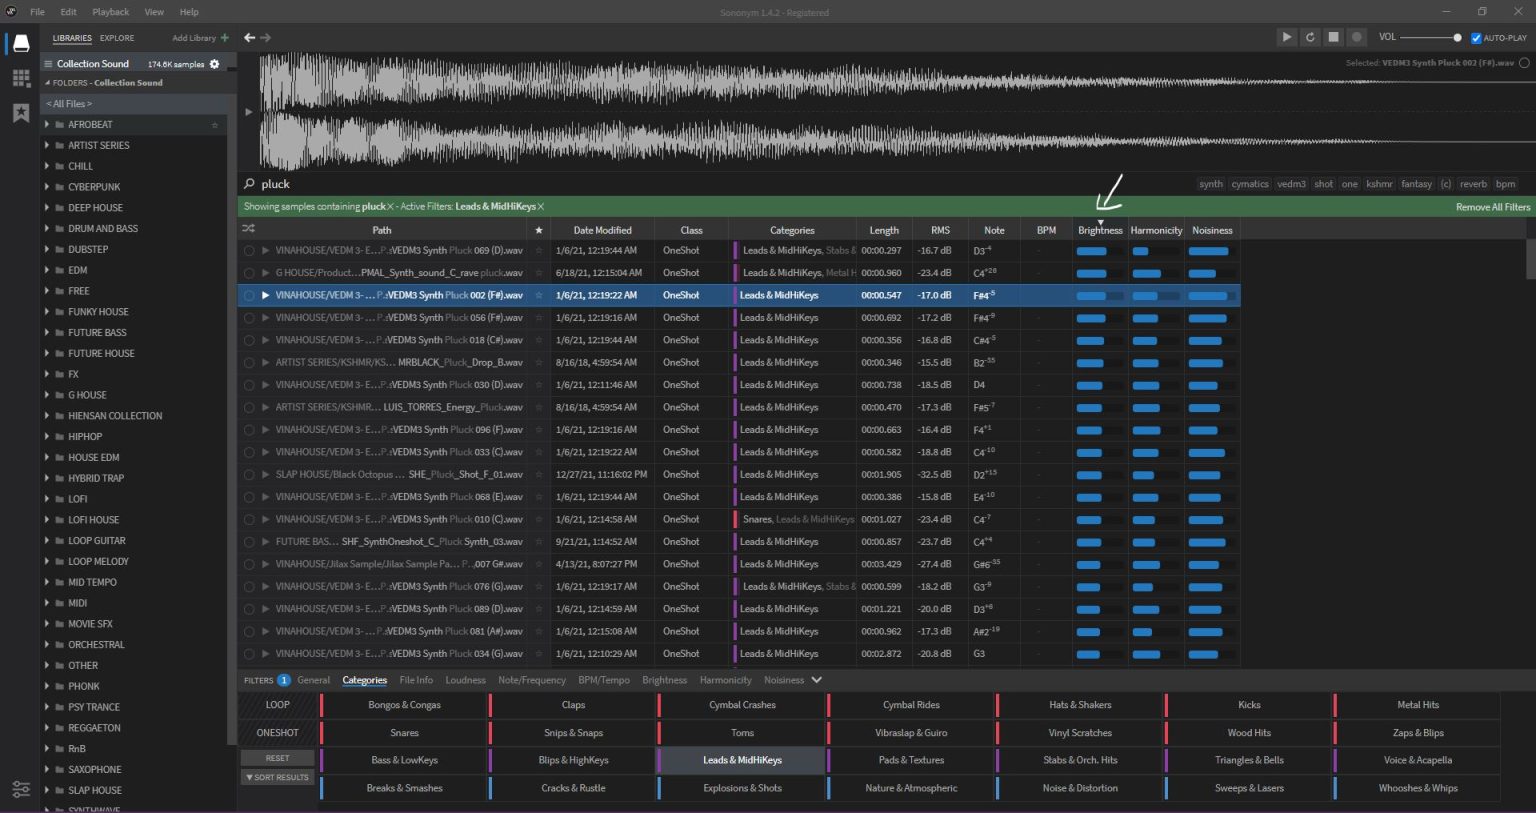Click Remove All Filters
The height and width of the screenshot is (813, 1536).
[1493, 207]
